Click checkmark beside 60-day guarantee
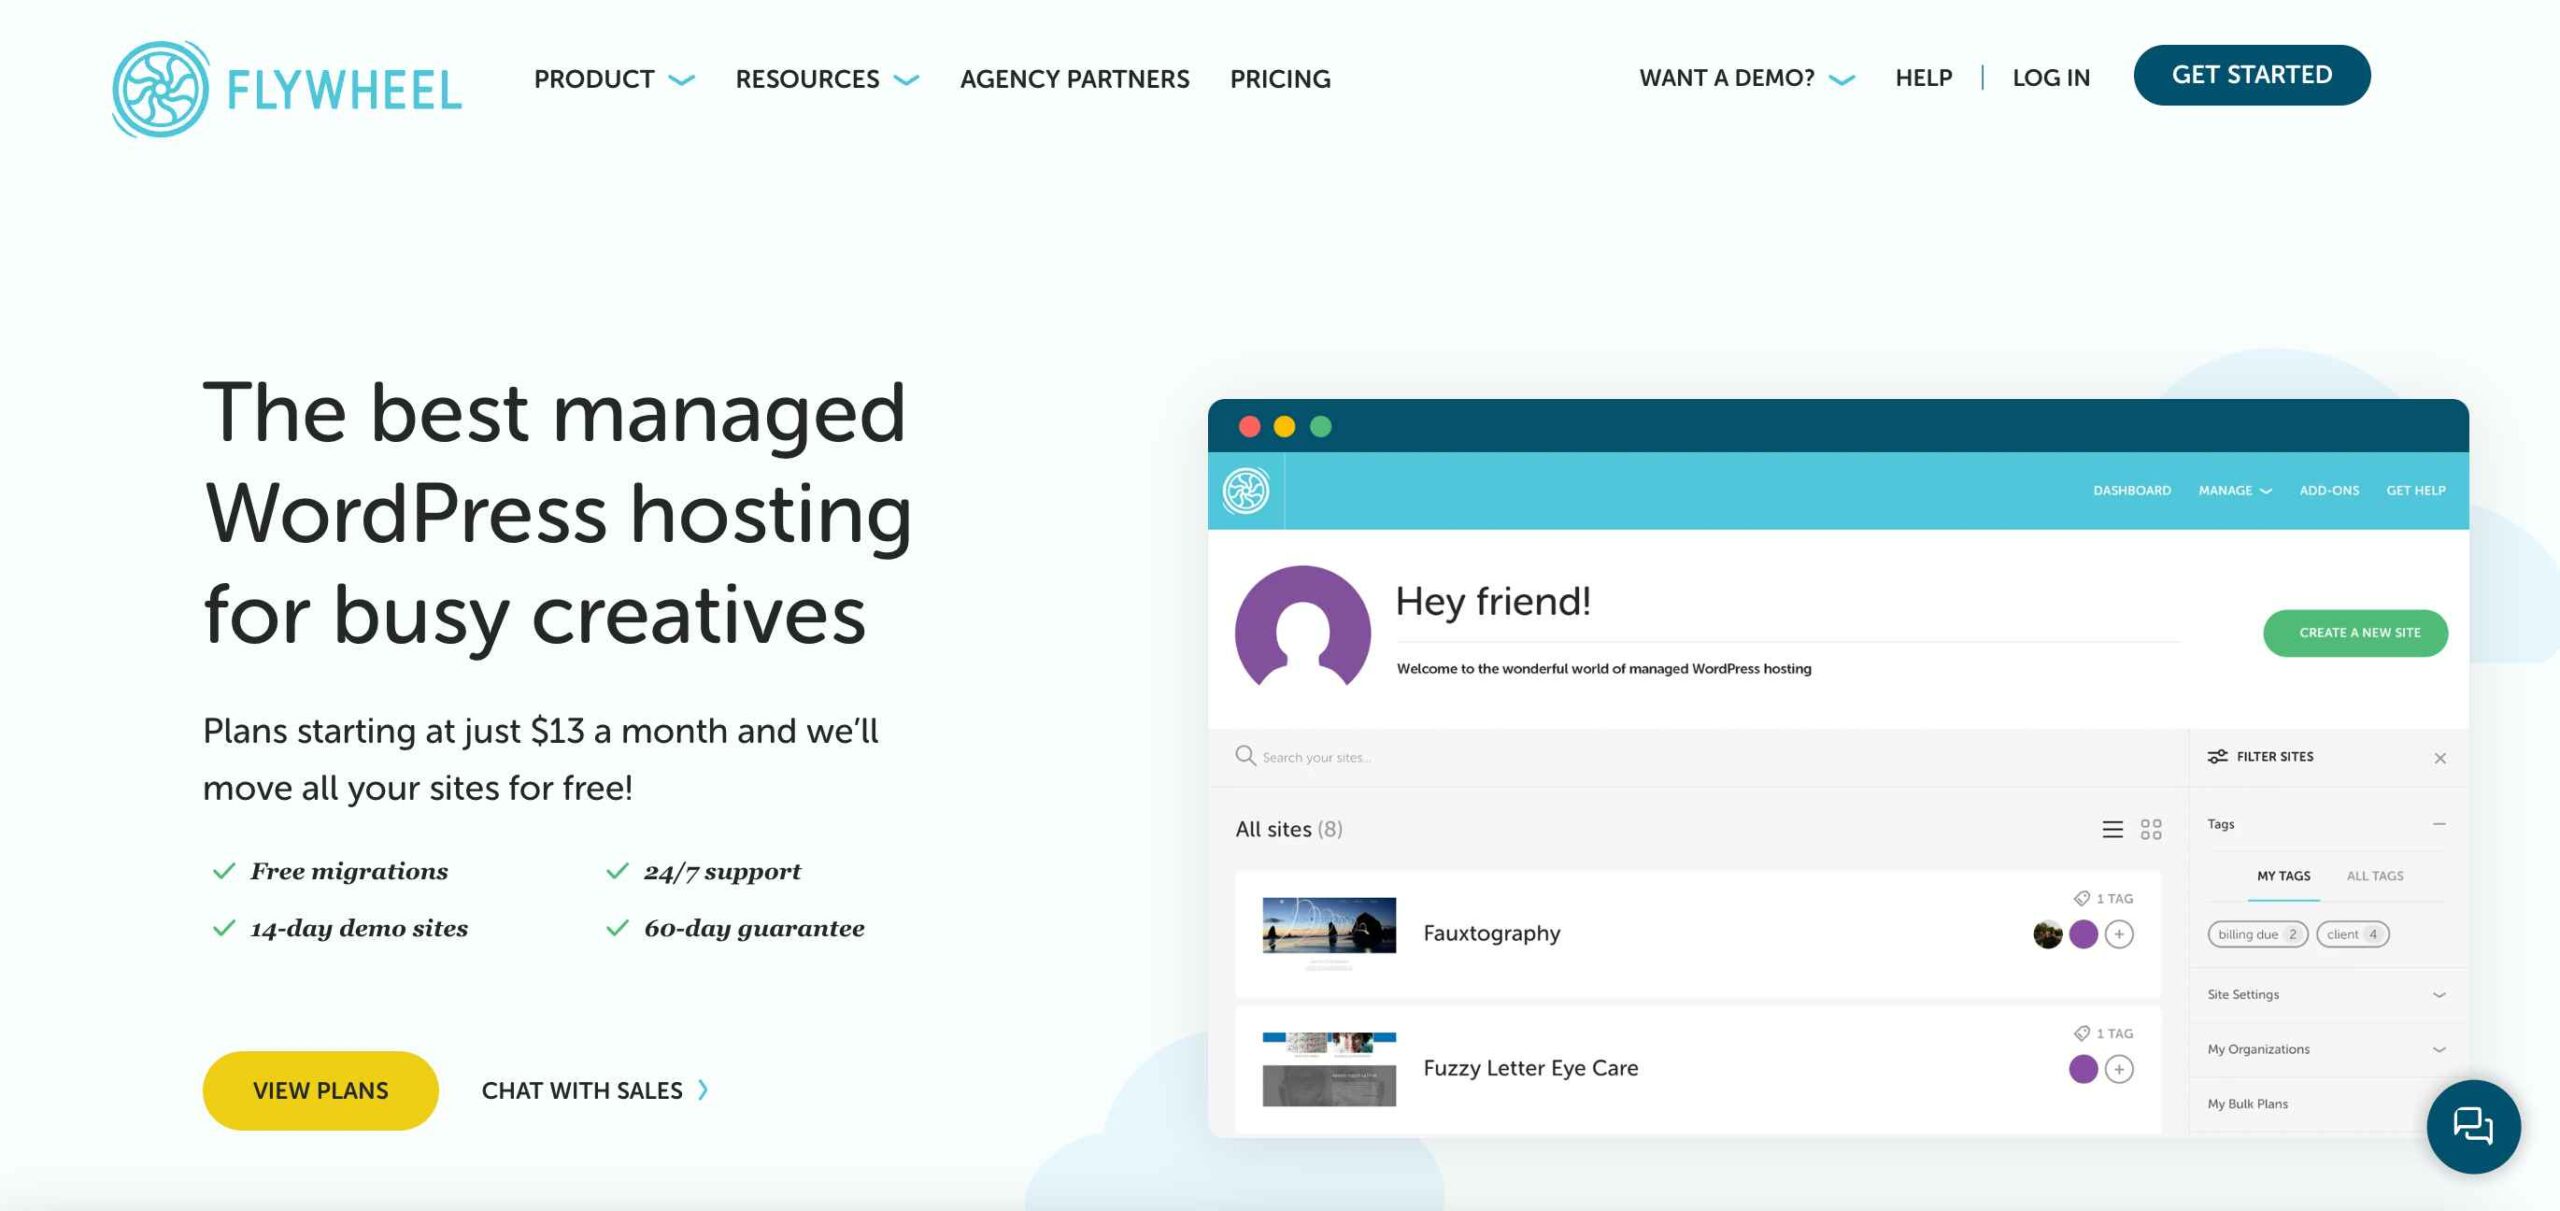The width and height of the screenshot is (2560, 1211). pyautogui.click(x=618, y=928)
